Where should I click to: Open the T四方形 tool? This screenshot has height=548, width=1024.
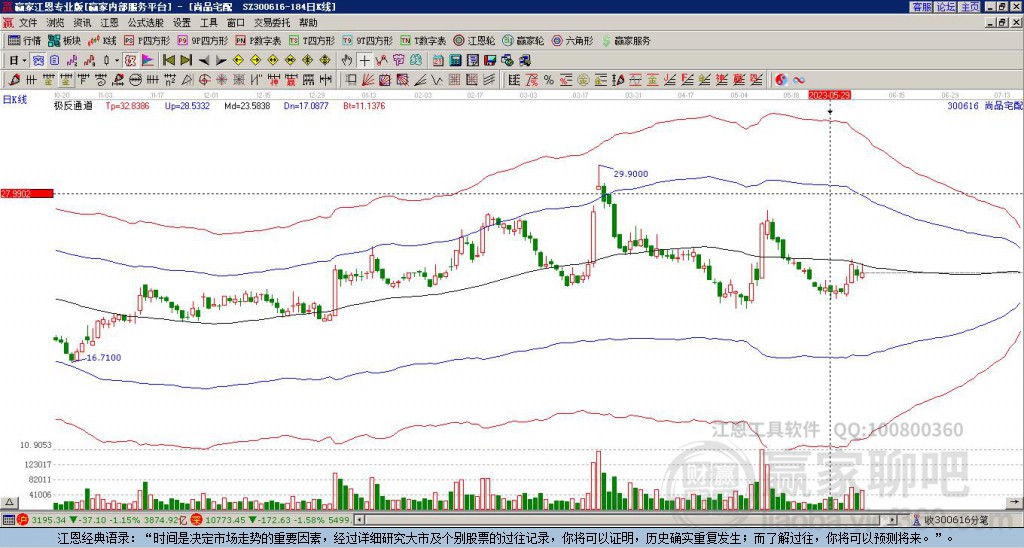[312, 40]
